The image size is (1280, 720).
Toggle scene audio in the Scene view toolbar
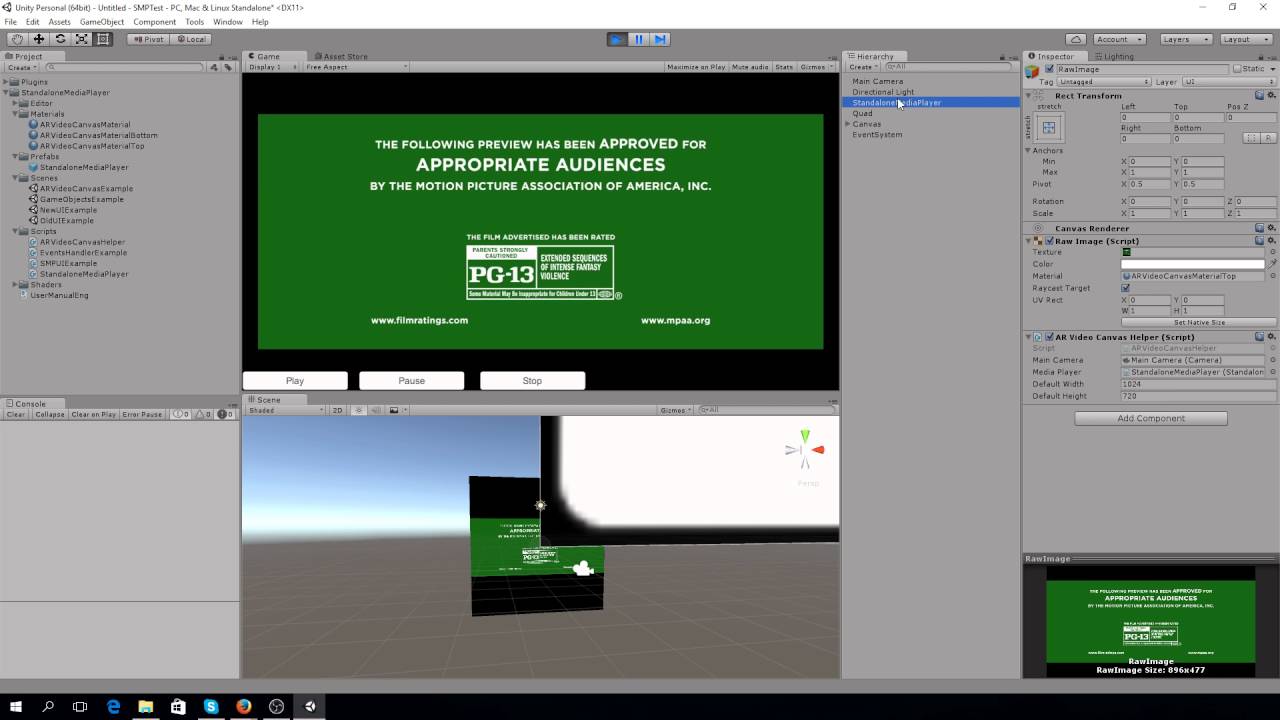point(377,410)
